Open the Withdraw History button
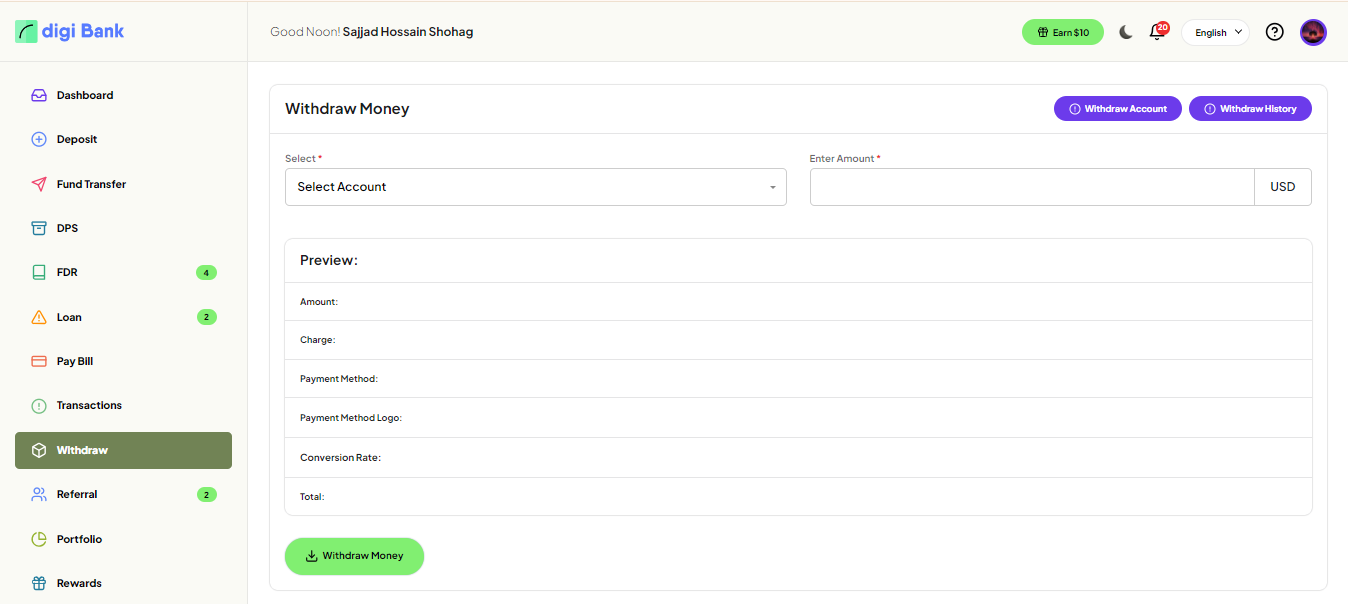 pos(1250,109)
